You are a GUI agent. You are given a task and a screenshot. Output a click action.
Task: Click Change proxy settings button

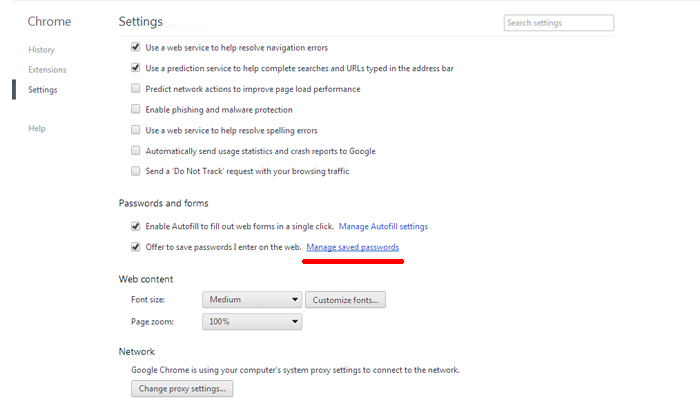pos(182,388)
